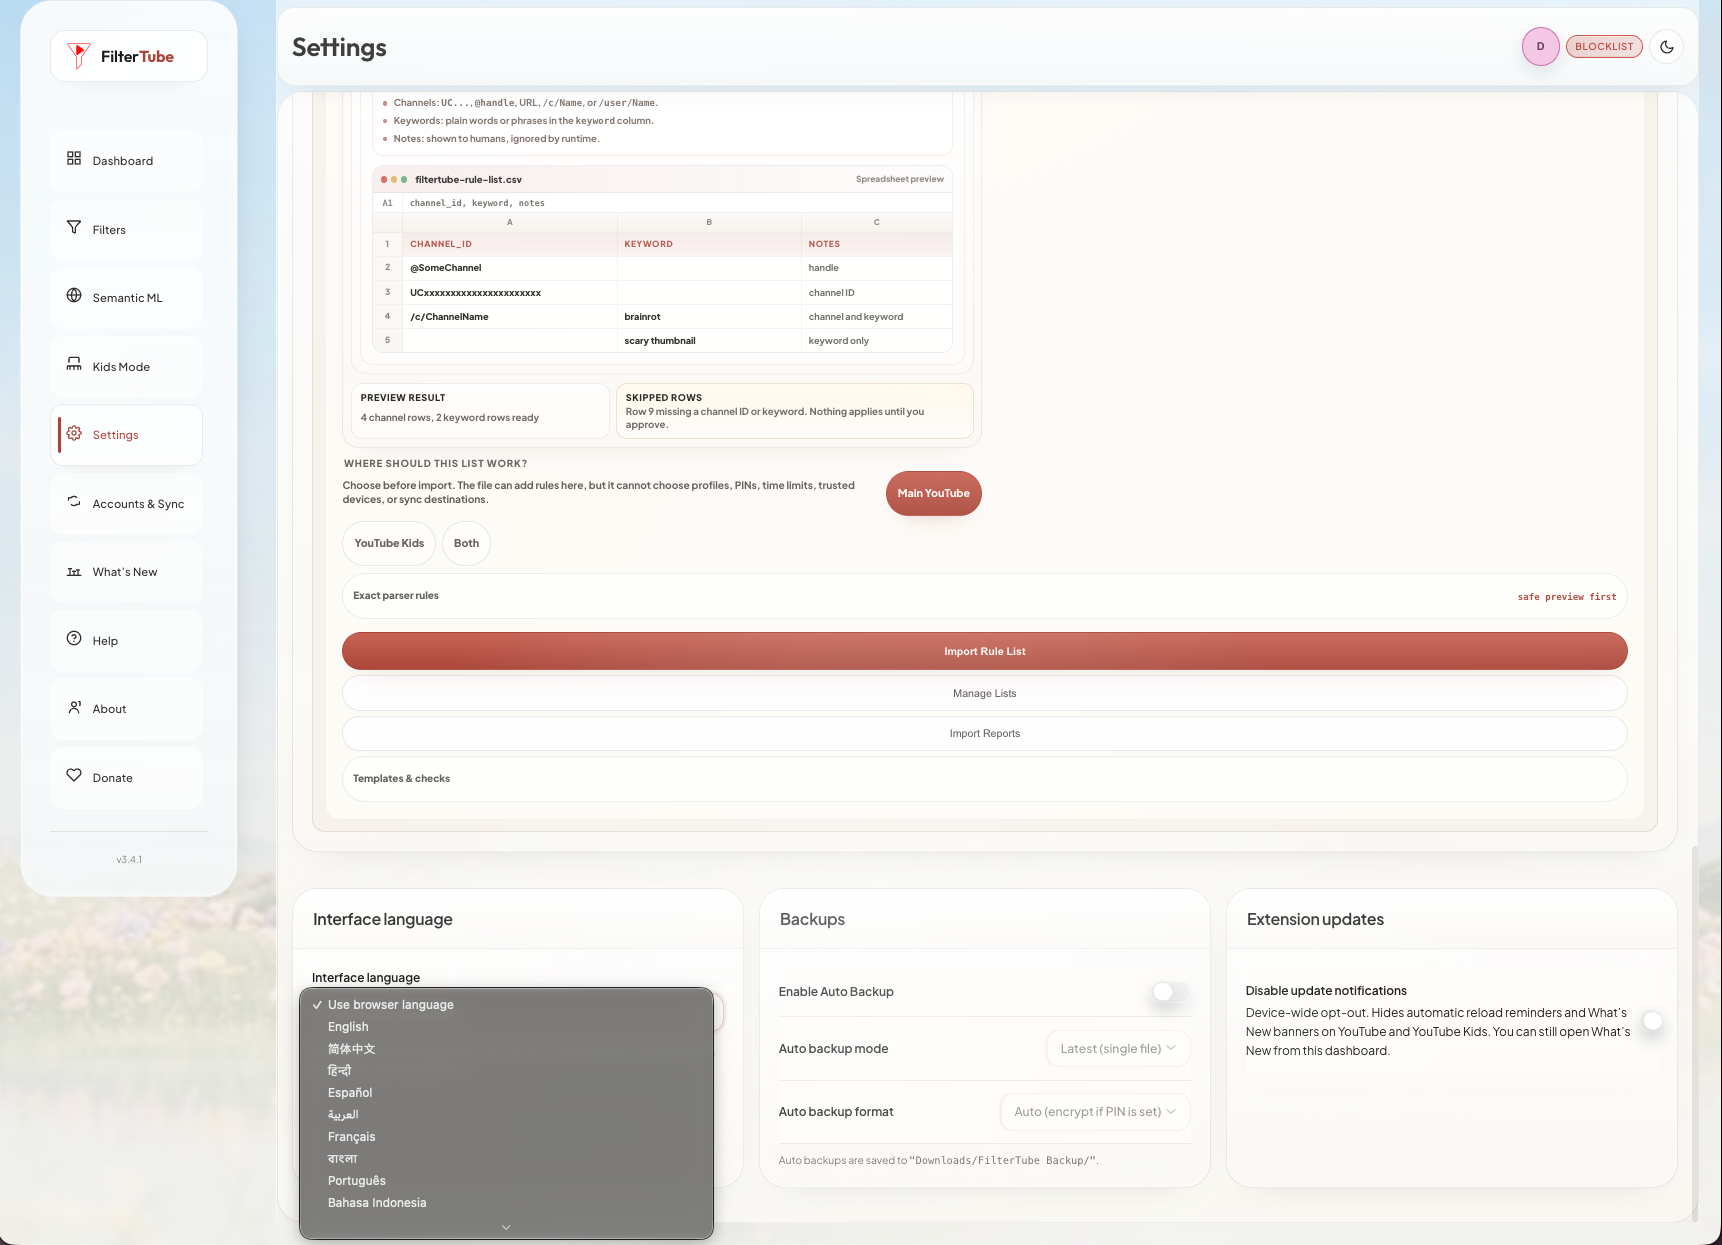Open Auto backup format dropdown
The image size is (1722, 1245).
1095,1112
